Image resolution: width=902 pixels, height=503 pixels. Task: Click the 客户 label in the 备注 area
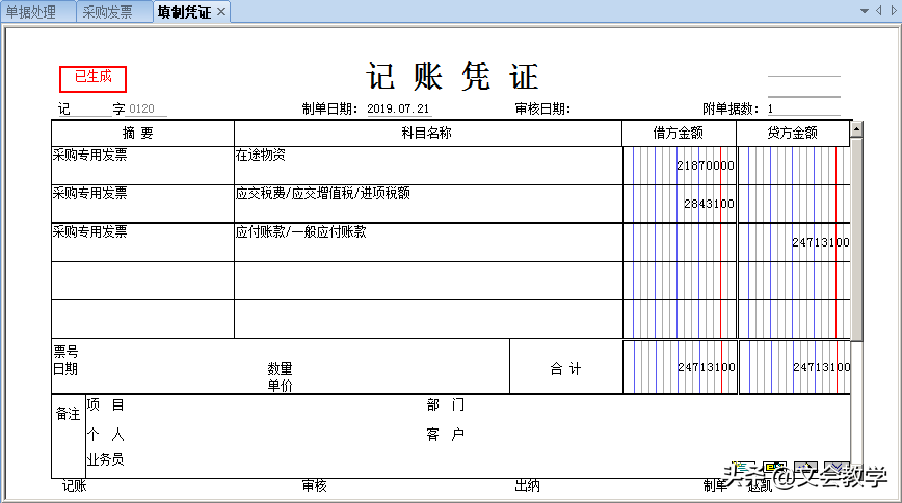pos(445,434)
